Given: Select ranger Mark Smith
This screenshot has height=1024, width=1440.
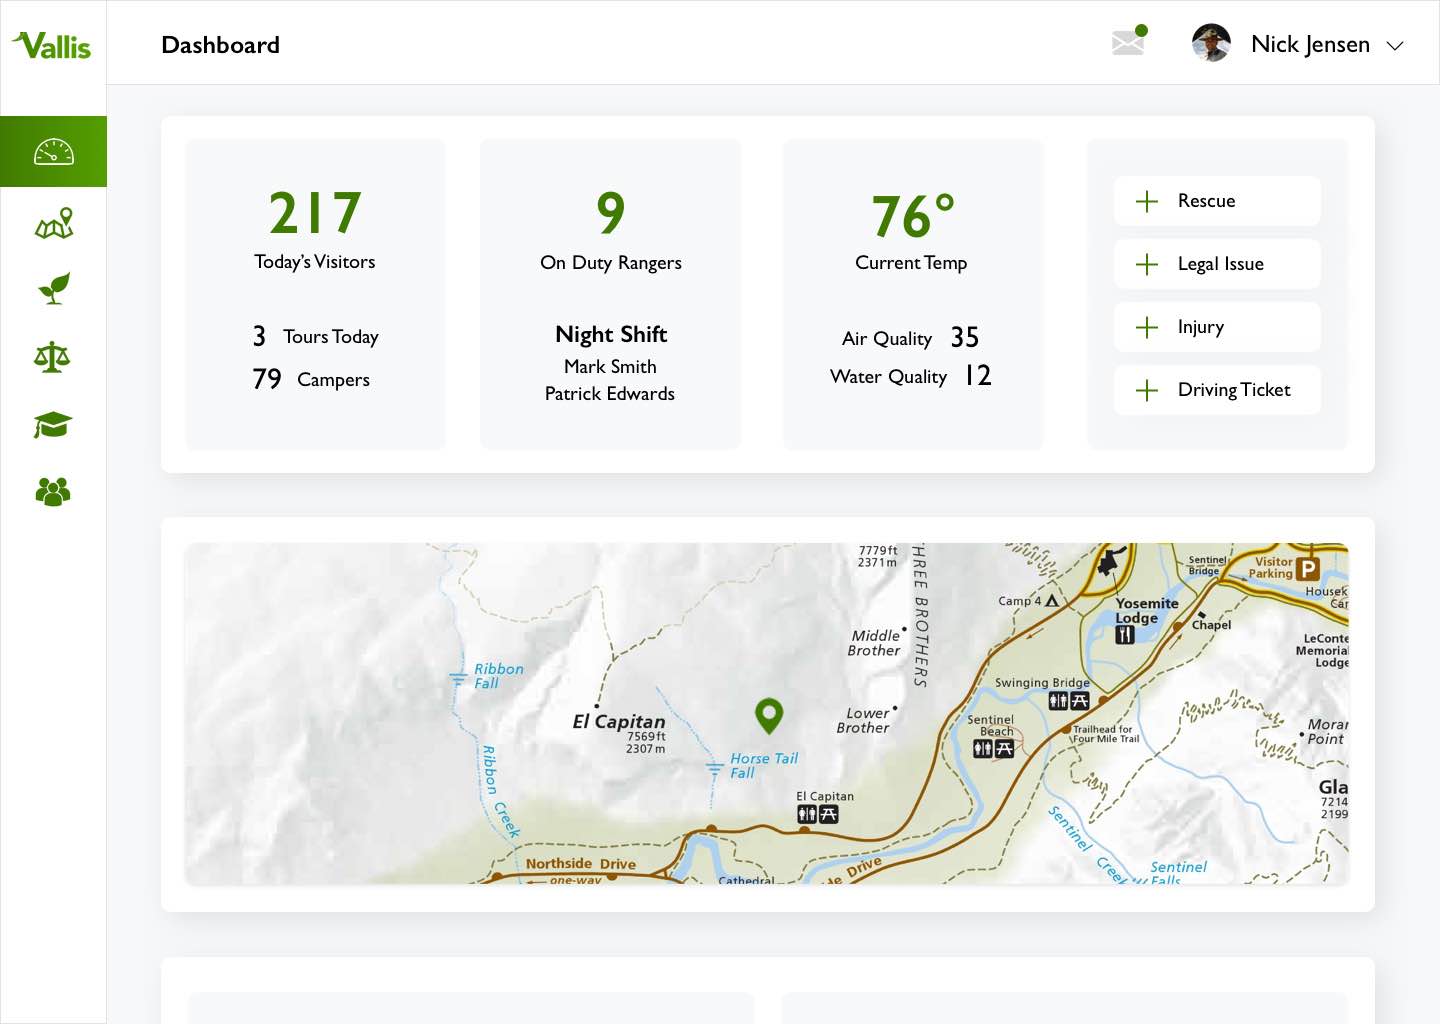Looking at the screenshot, I should click(x=610, y=366).
